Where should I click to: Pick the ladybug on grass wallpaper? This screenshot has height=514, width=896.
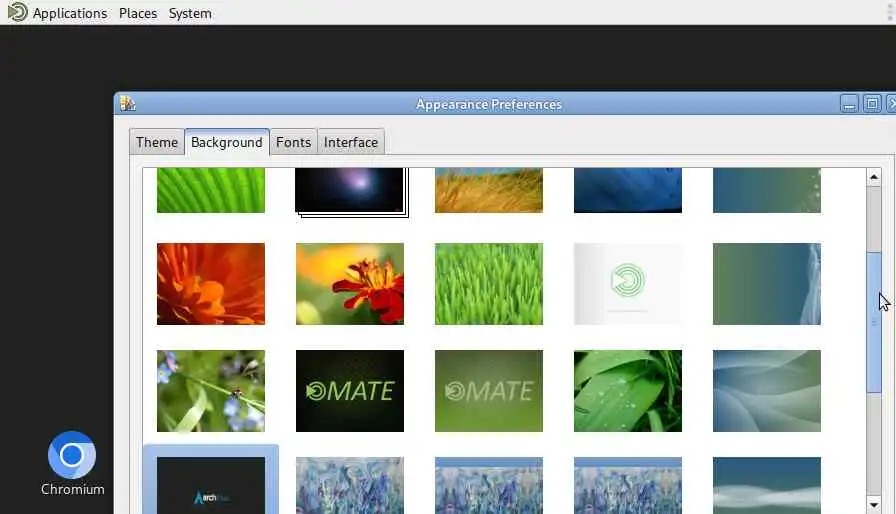(211, 391)
